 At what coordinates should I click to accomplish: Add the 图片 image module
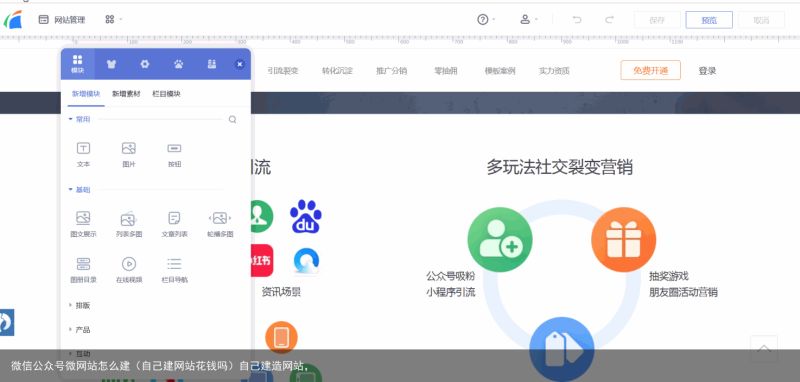click(129, 155)
